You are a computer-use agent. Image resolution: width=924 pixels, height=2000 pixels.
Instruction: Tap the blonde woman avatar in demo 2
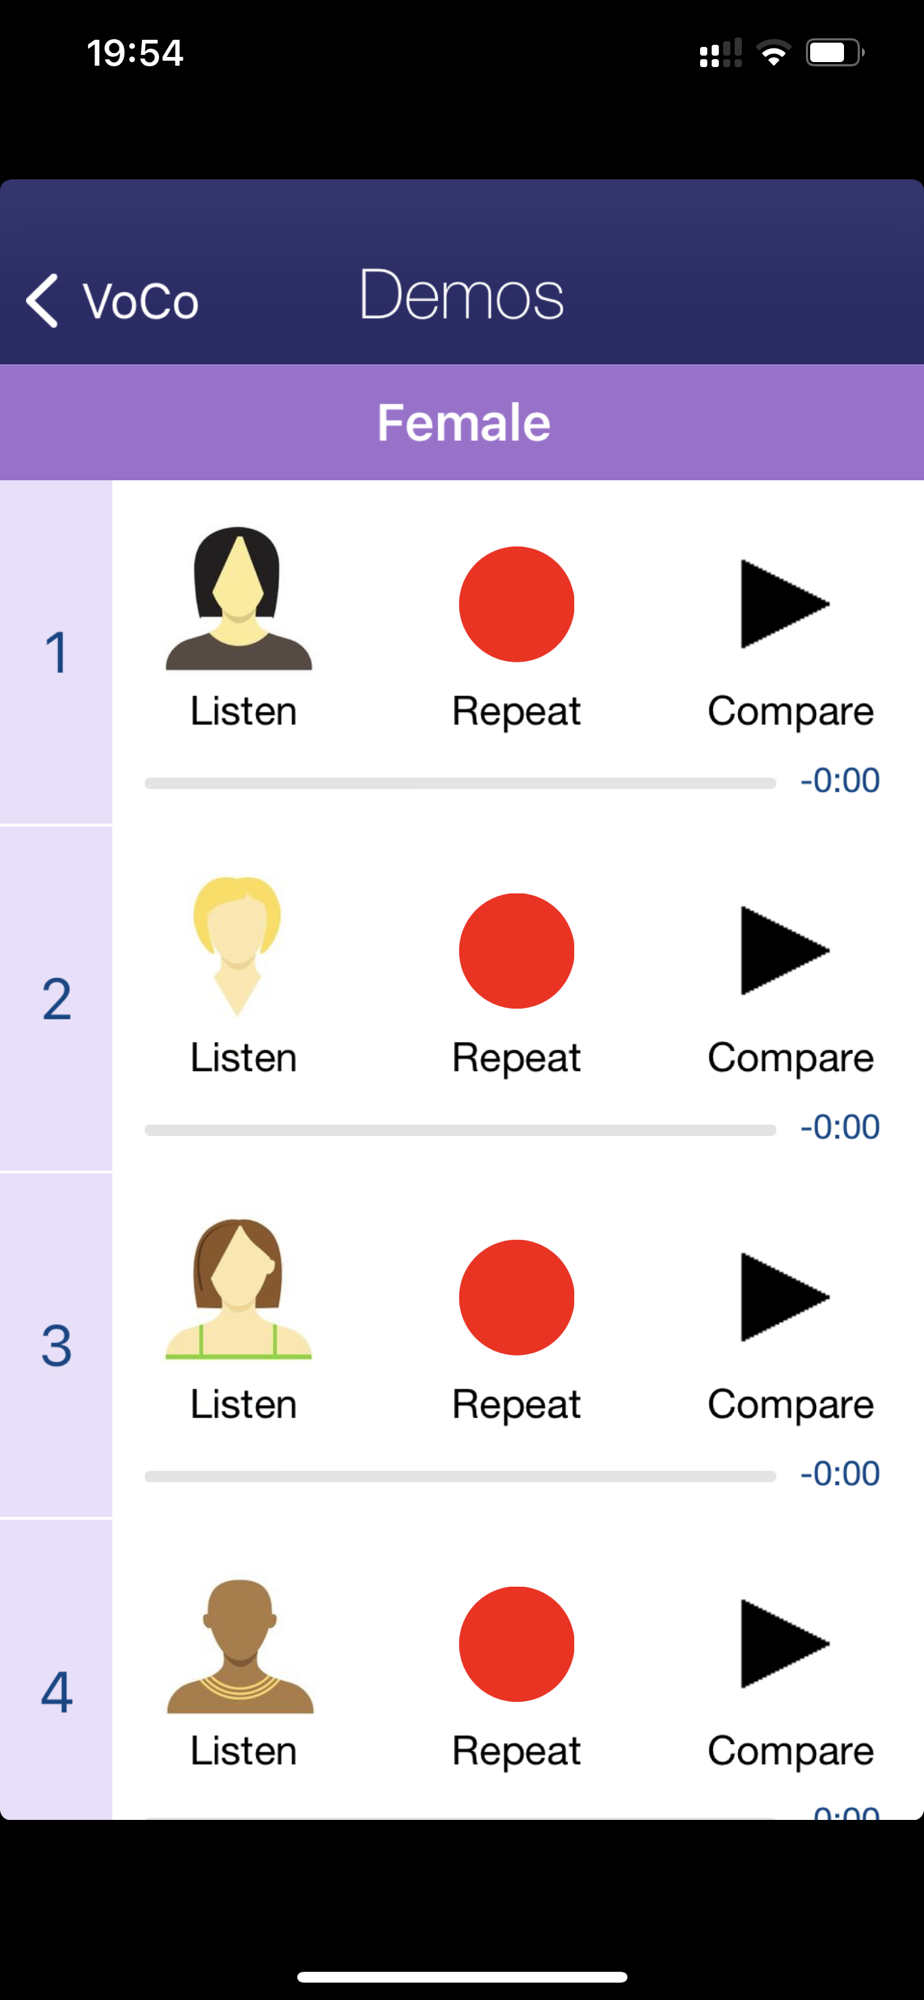(x=237, y=946)
